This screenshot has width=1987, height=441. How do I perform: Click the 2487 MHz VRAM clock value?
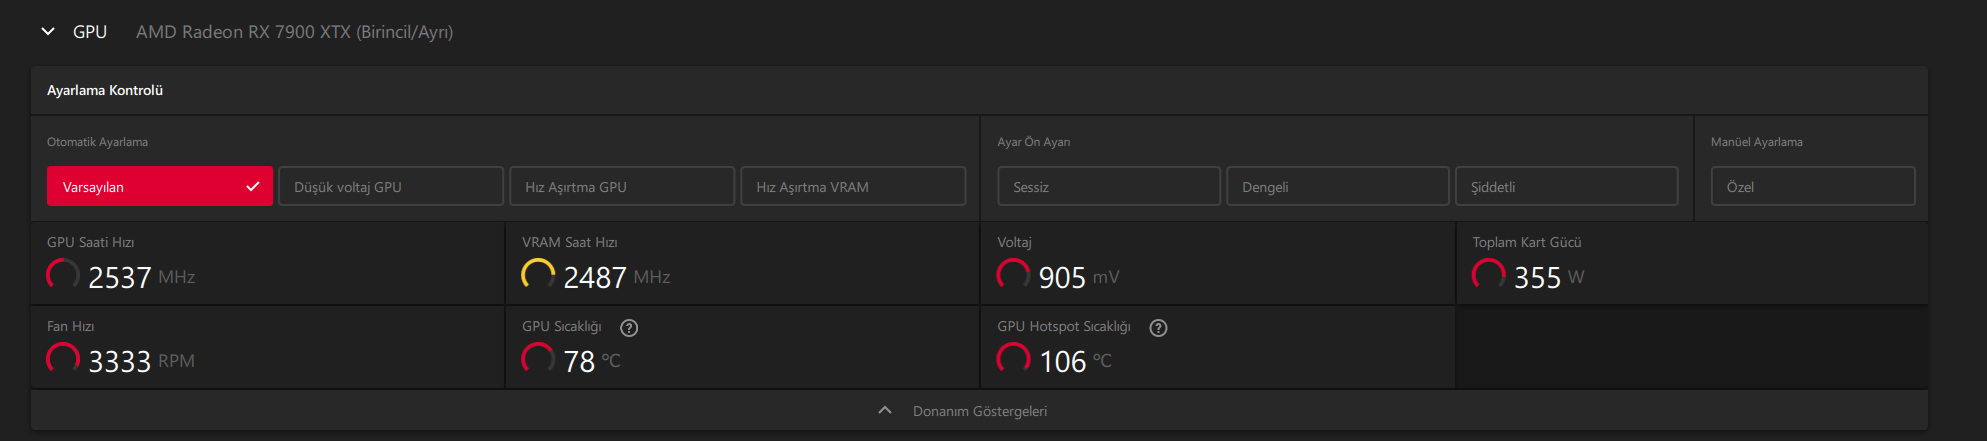616,277
